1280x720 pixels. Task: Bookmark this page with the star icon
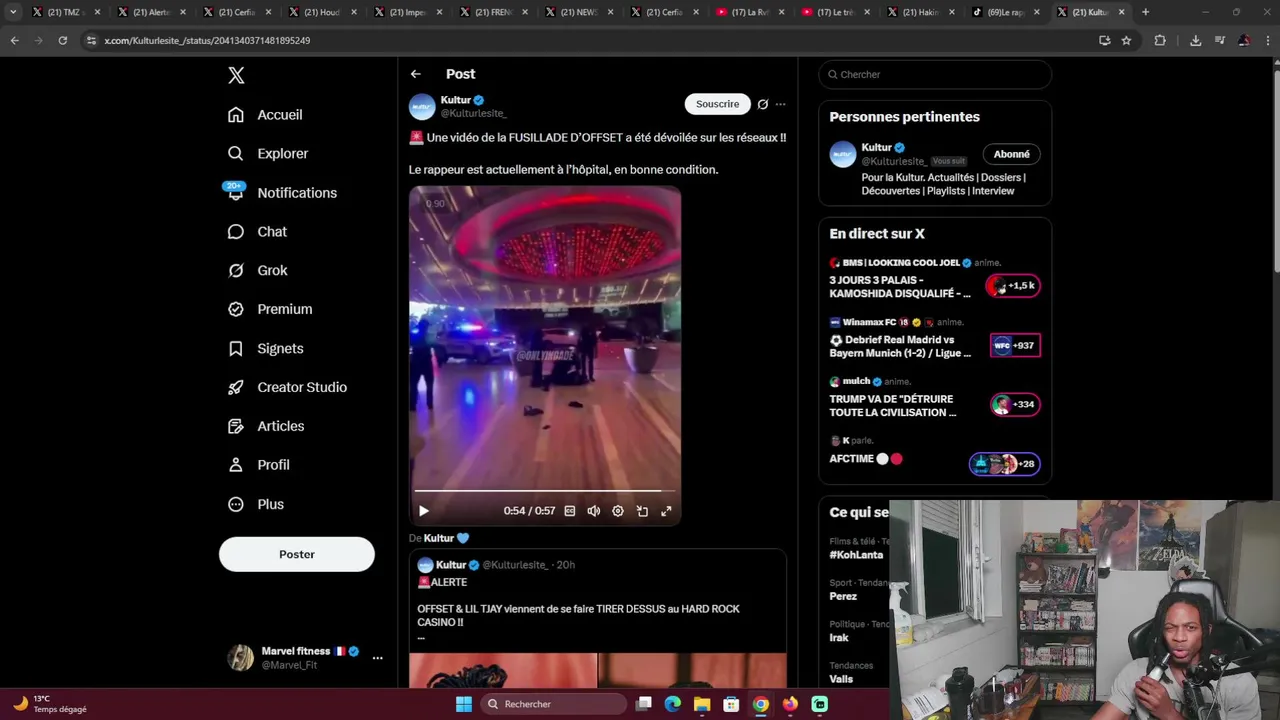(x=1126, y=40)
